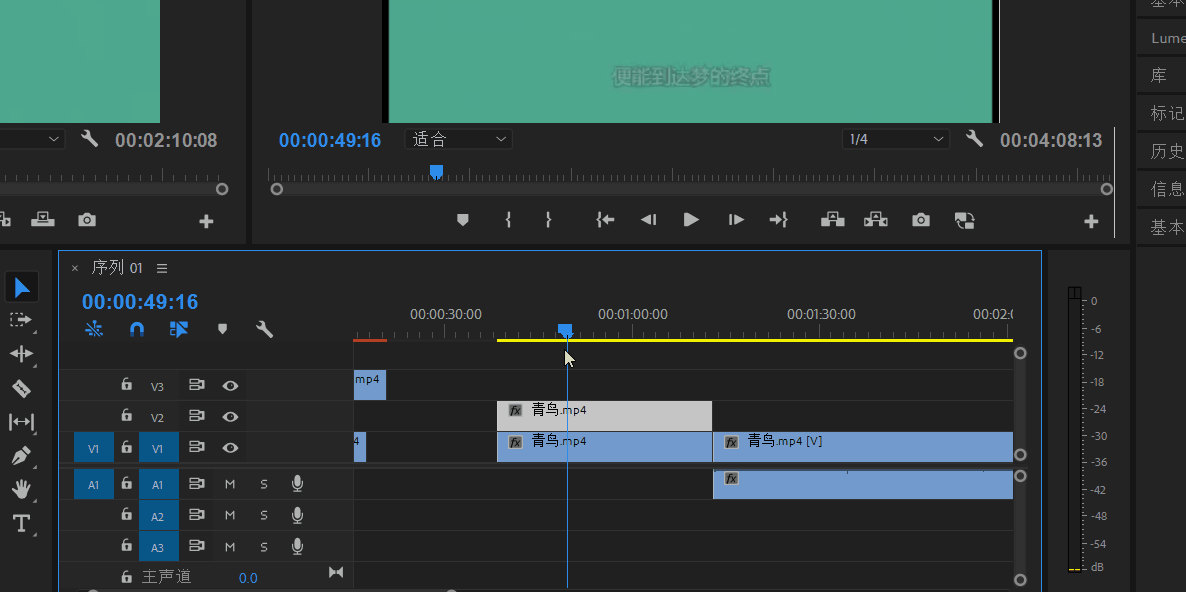1186x592 pixels.
Task: Add marker in timeline header
Action: pyautogui.click(x=222, y=329)
